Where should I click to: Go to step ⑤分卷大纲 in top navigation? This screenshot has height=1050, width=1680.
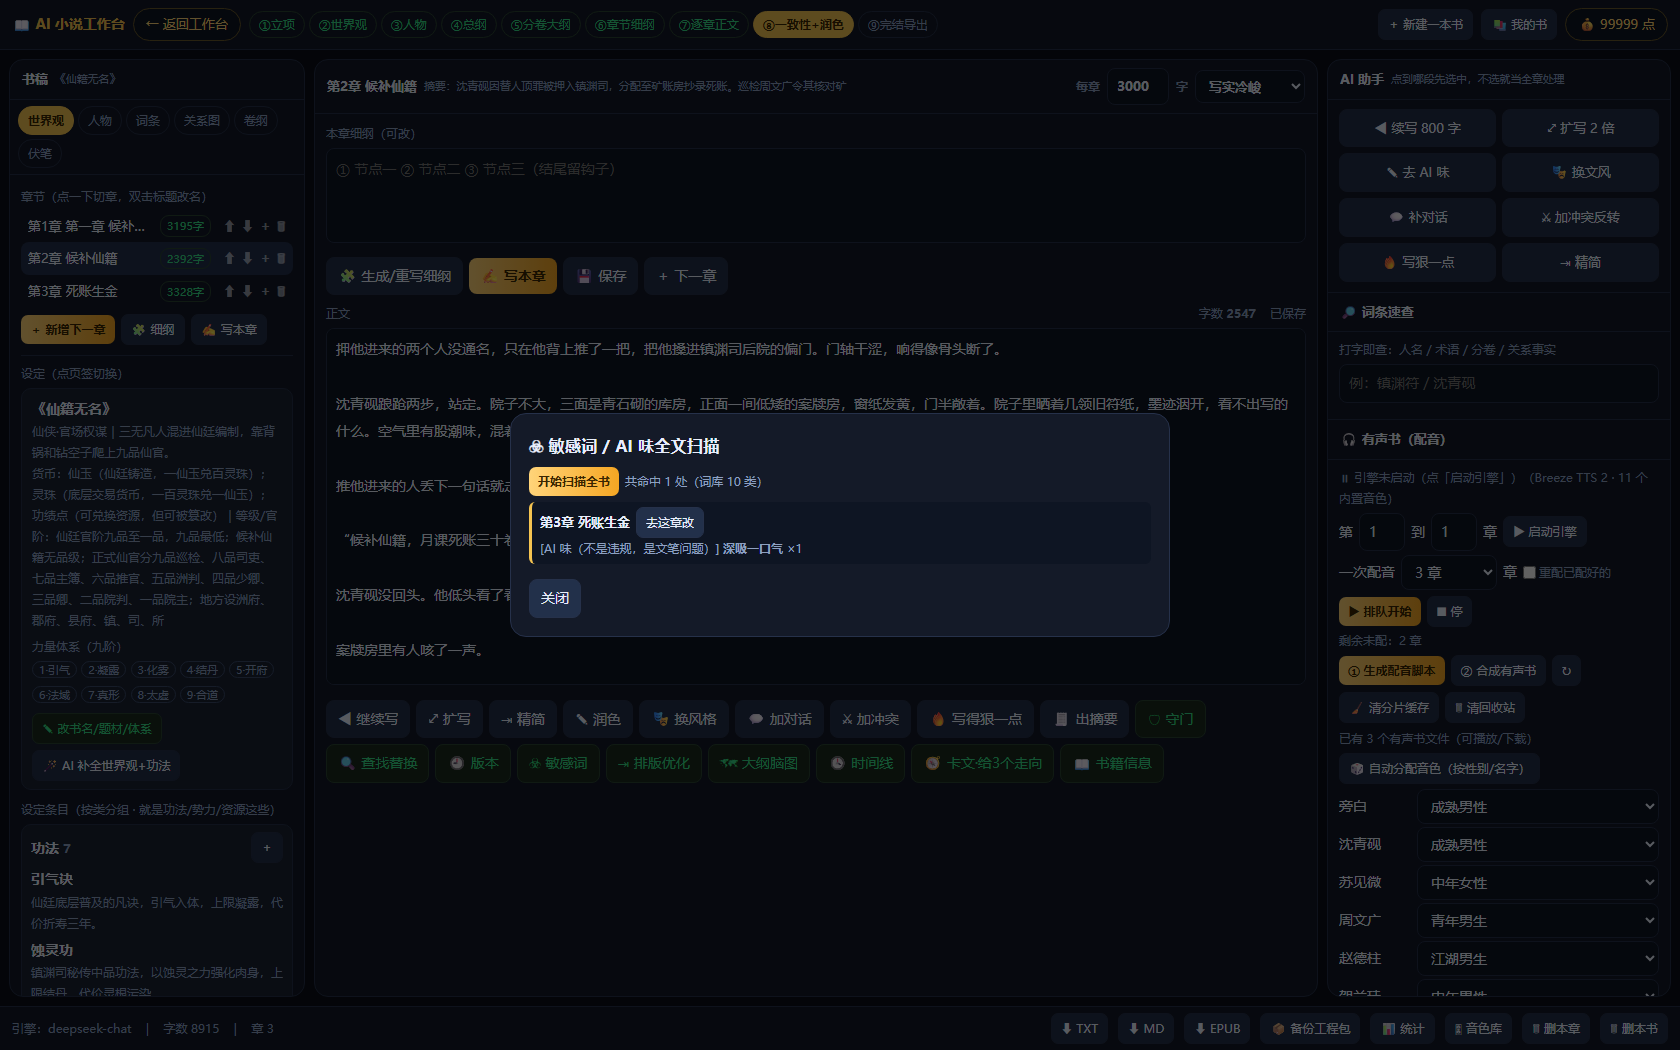click(540, 25)
